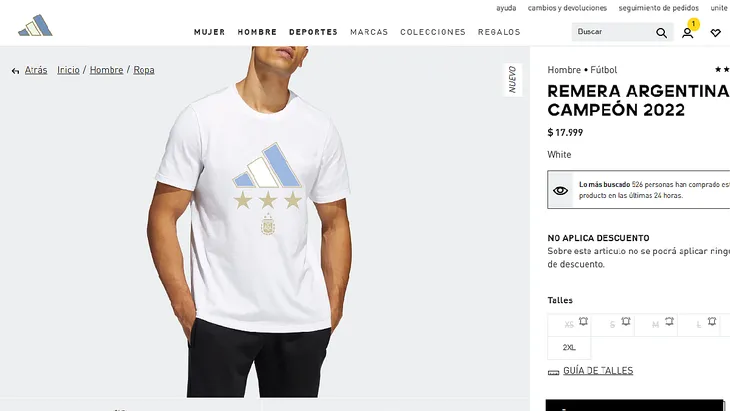Open cambios y devoluciones link
Image resolution: width=730 pixels, height=411 pixels.
[x=567, y=8]
